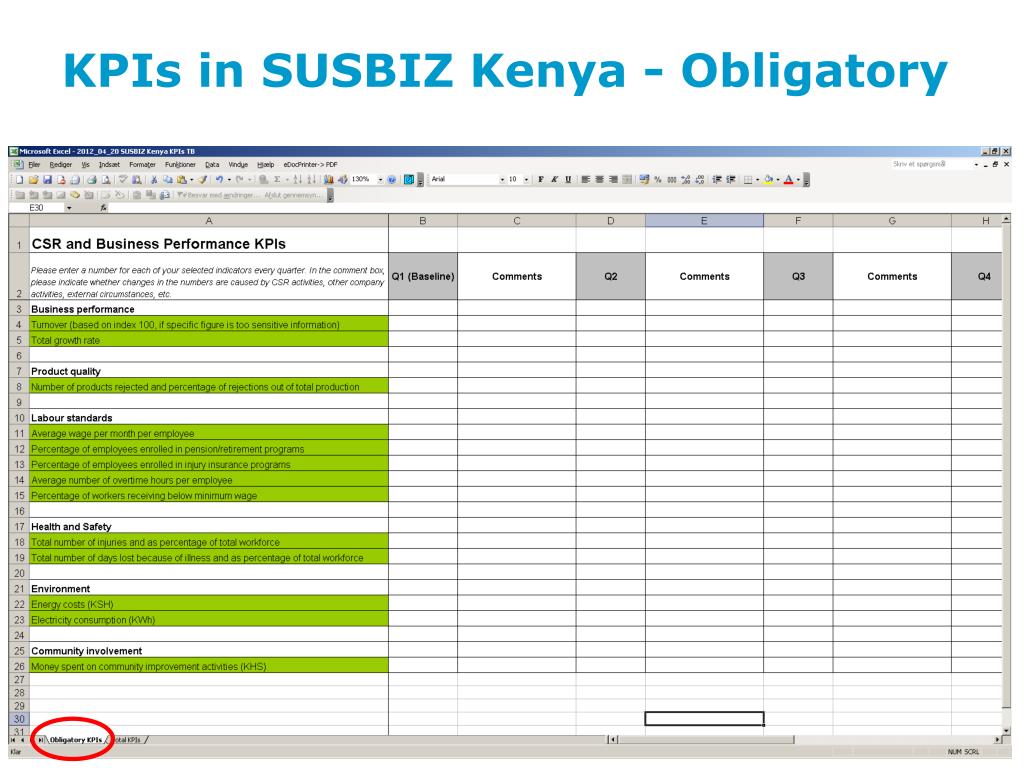Open the Data menu
Image resolution: width=1024 pixels, height=768 pixels.
(x=212, y=165)
